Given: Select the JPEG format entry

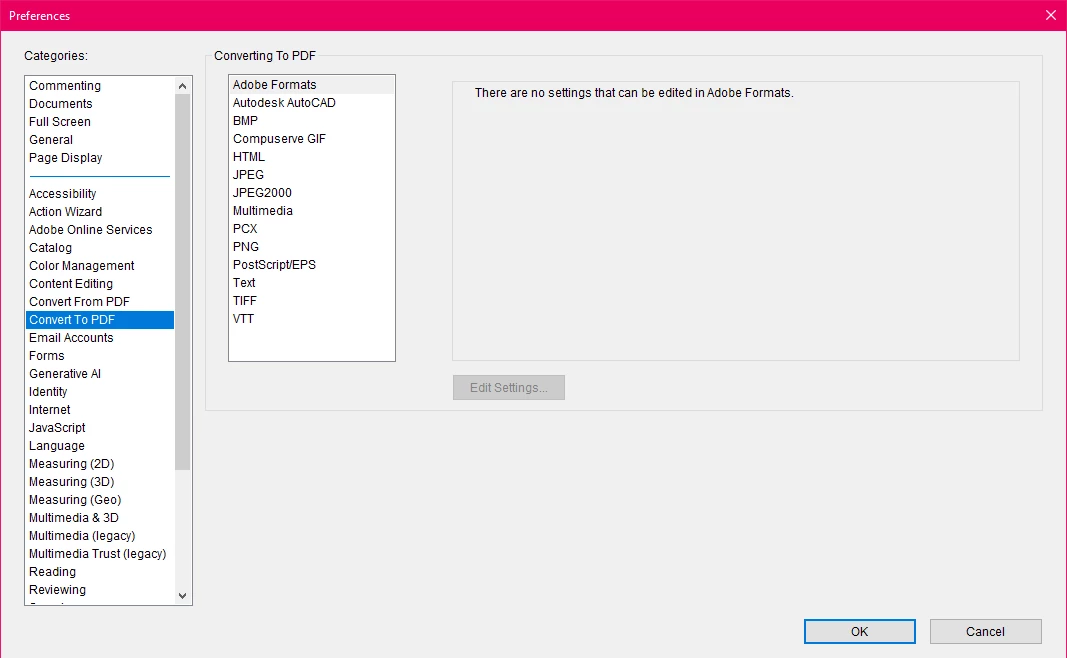Looking at the screenshot, I should click(312, 175).
